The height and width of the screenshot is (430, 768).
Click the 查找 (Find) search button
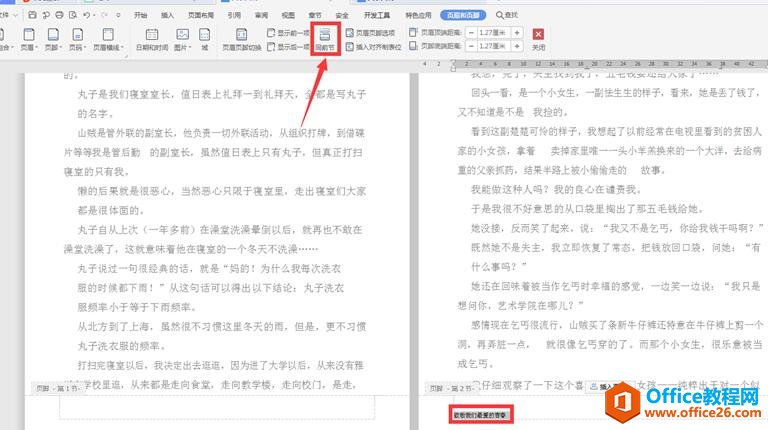pyautogui.click(x=506, y=15)
